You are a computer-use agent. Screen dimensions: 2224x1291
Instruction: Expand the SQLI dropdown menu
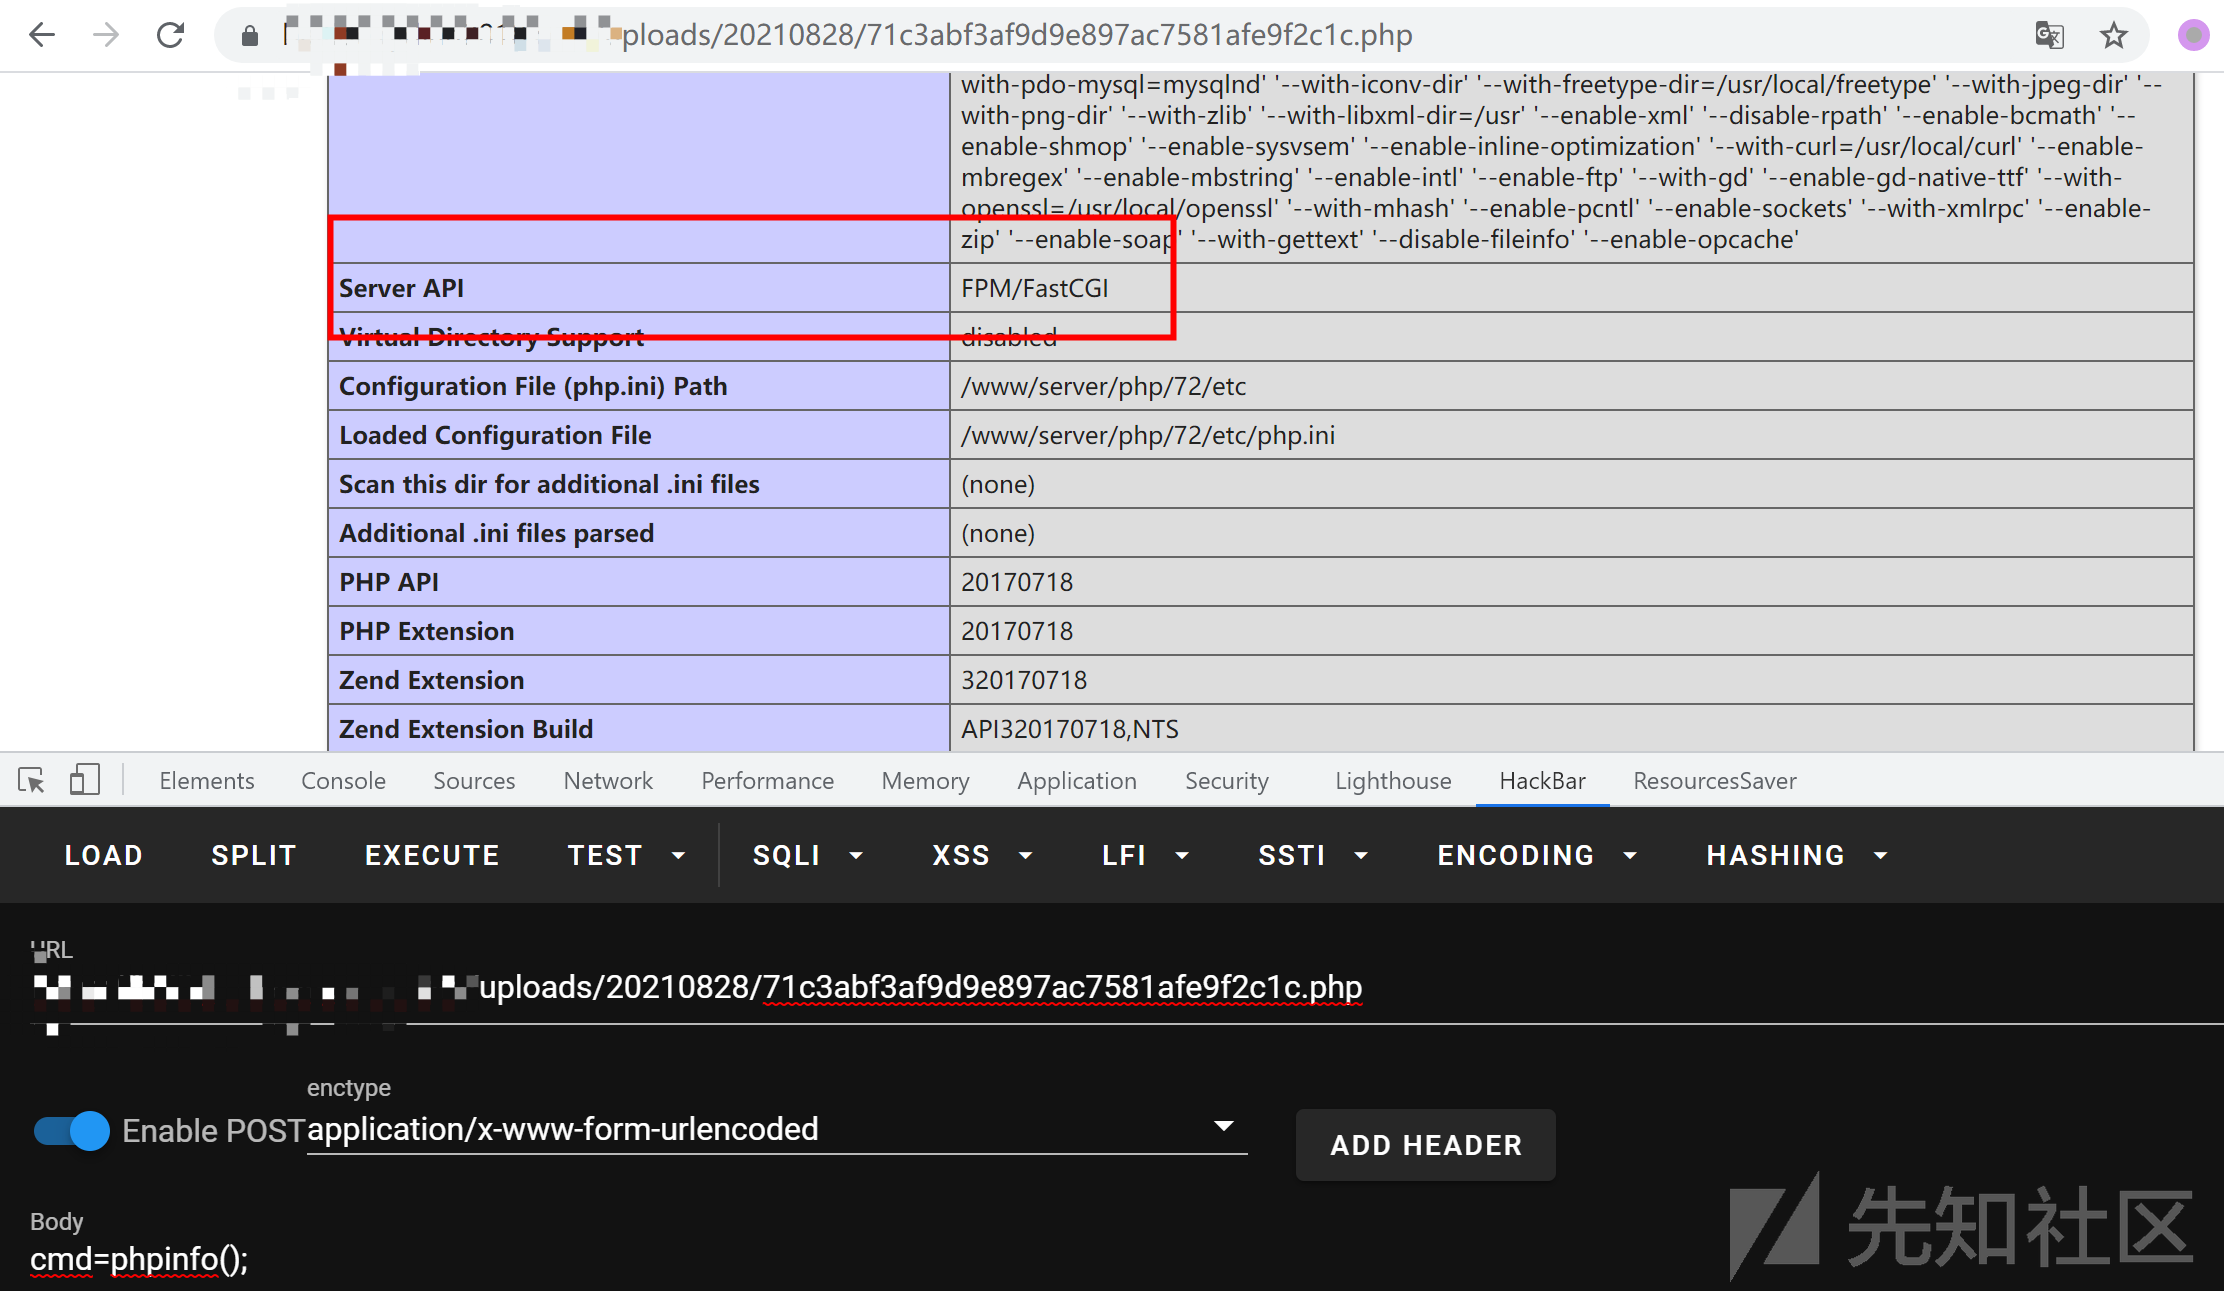tap(807, 856)
